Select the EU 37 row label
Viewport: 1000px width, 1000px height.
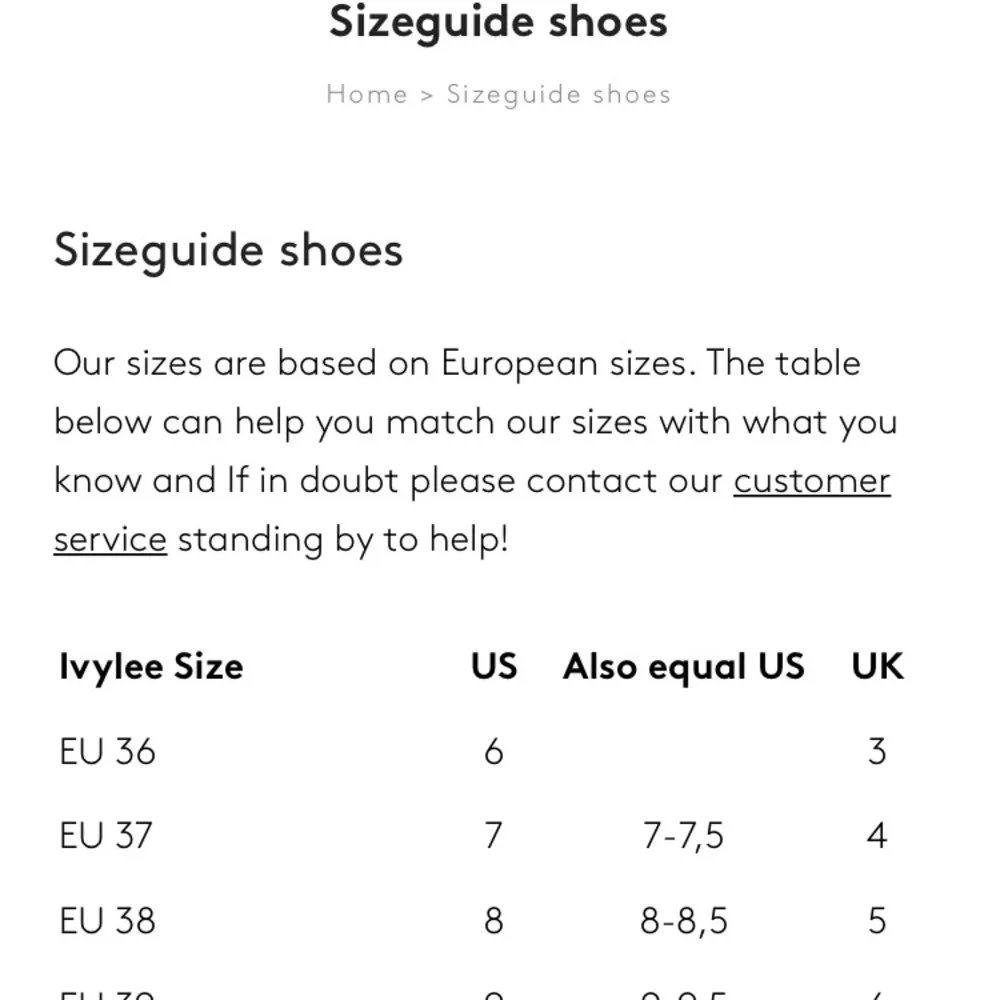point(106,835)
